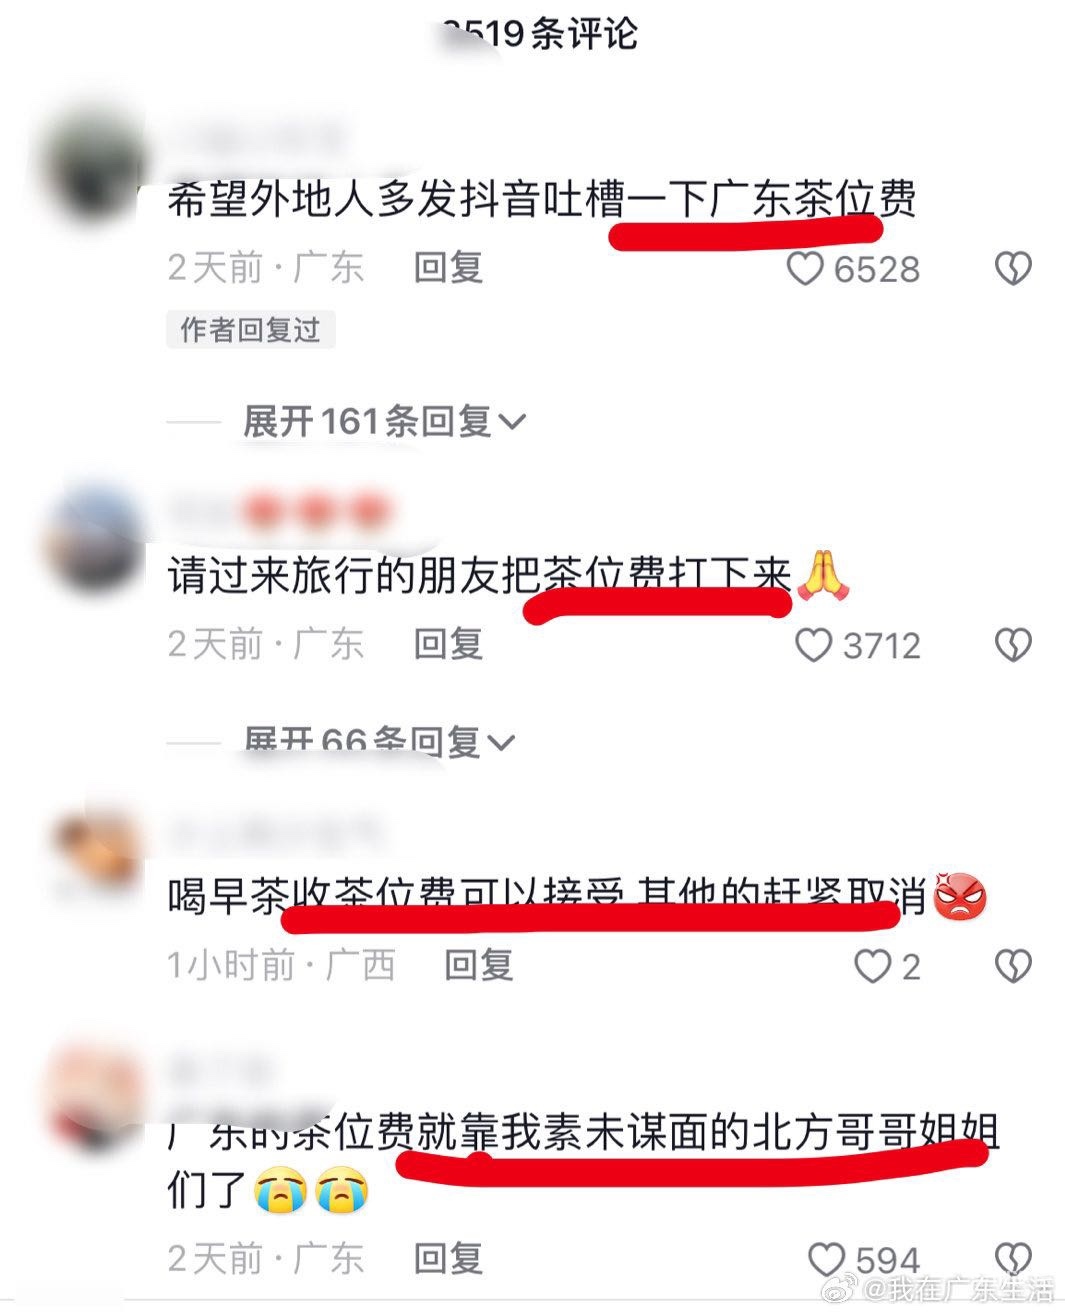This screenshot has width=1065, height=1314.
Task: Tap broken heart on the 广西 comment
Action: coord(1013,966)
